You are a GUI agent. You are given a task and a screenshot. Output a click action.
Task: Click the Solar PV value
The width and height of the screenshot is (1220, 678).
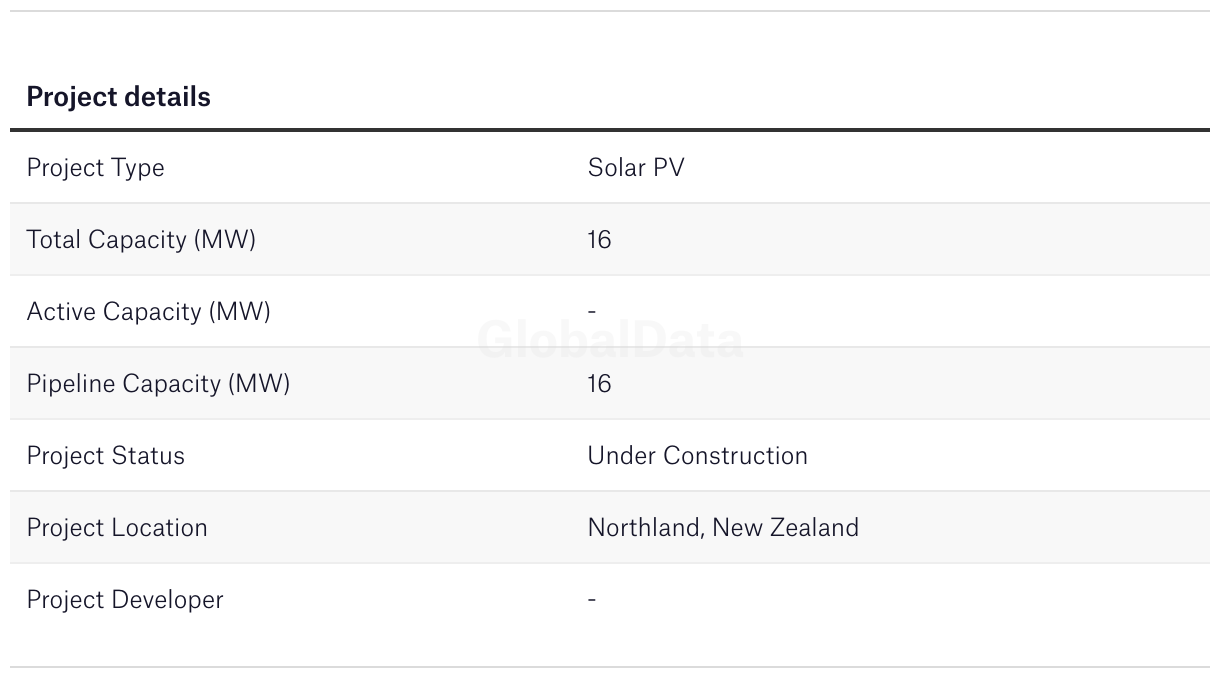(636, 167)
